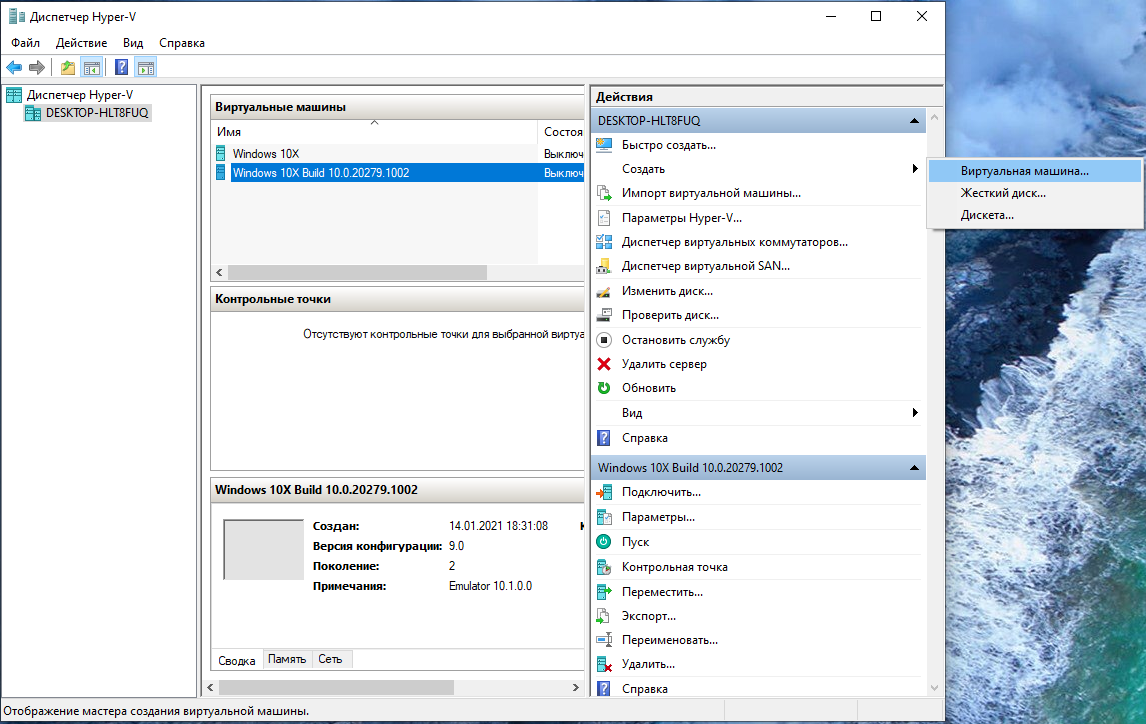The width and height of the screenshot is (1146, 724).
Task: Click Диспетчер виртуальной SAN icon
Action: coord(604,266)
